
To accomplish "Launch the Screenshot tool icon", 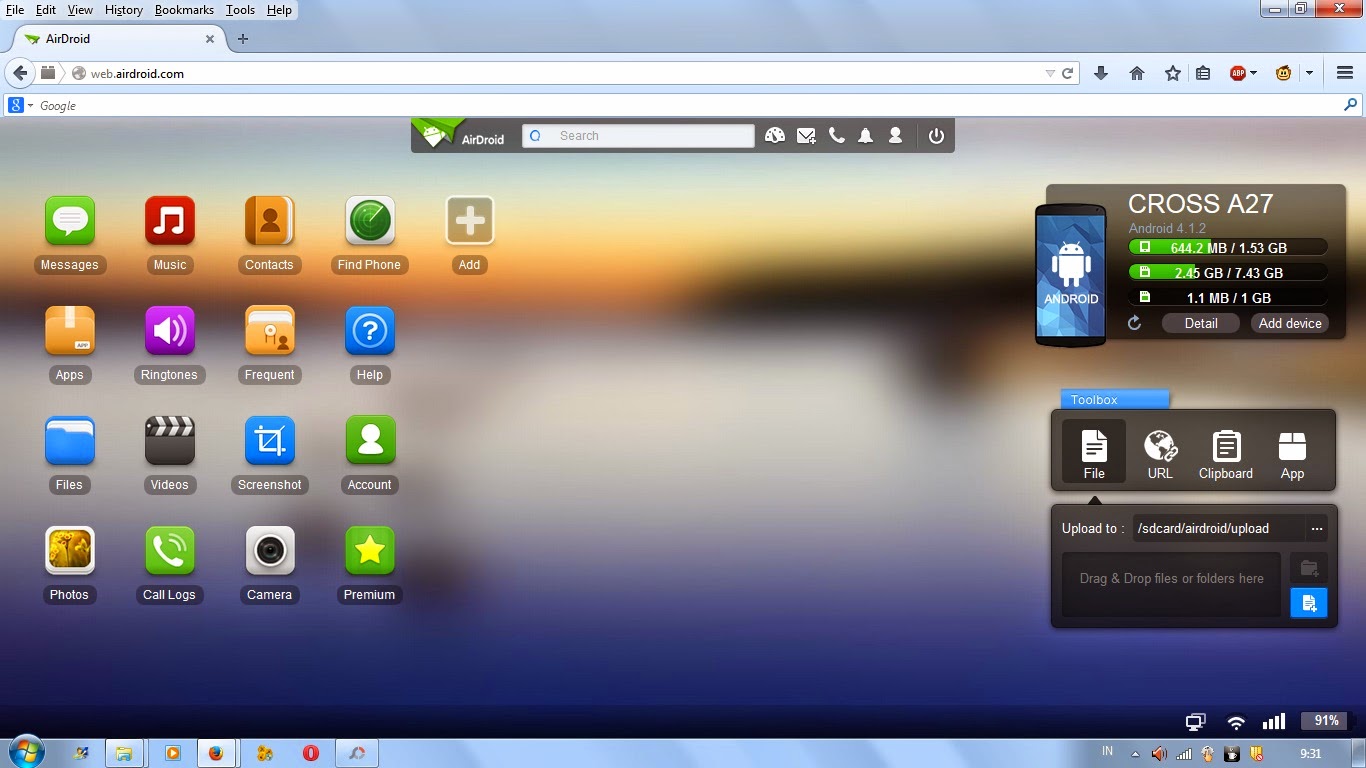I will tap(270, 440).
